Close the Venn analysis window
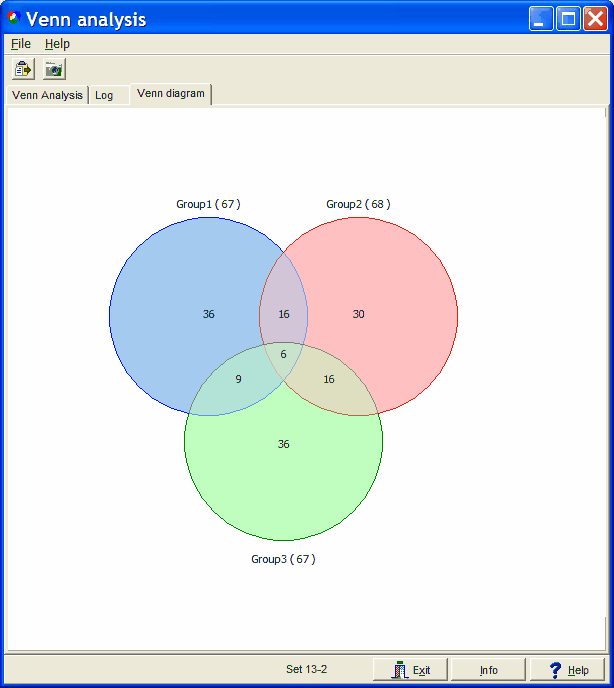 pos(595,18)
